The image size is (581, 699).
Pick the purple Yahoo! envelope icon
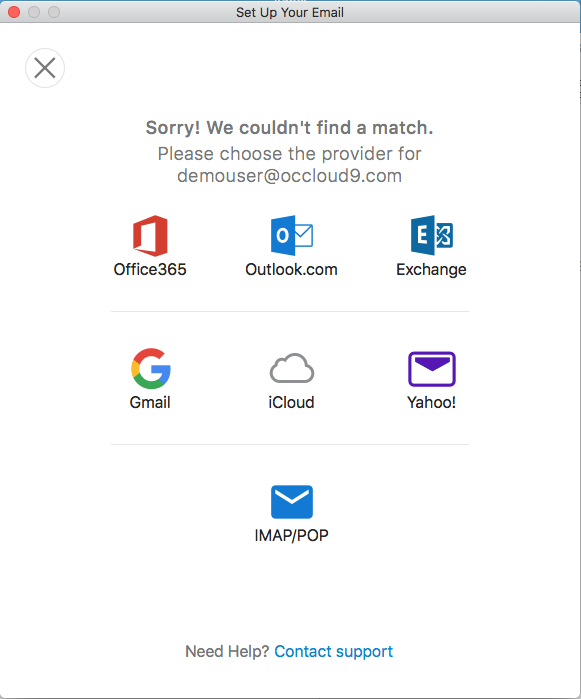point(432,369)
